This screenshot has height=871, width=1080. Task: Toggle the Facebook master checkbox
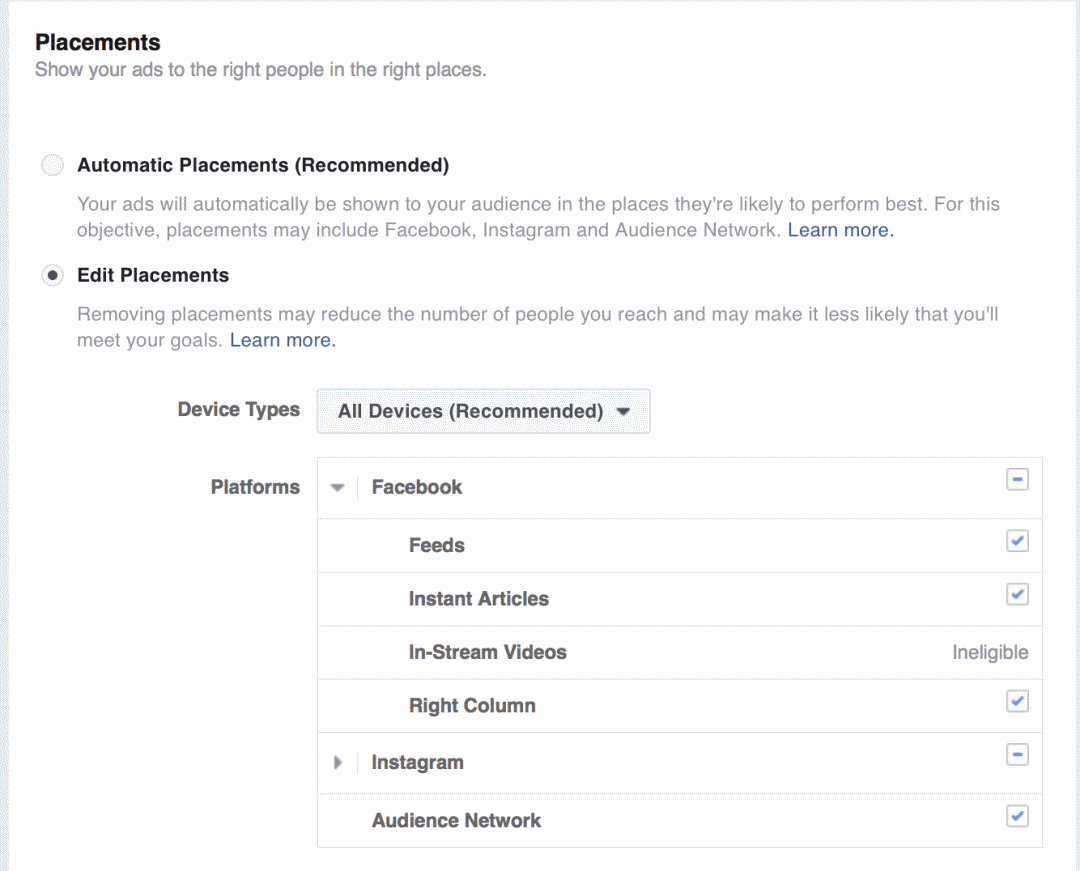(x=1017, y=480)
